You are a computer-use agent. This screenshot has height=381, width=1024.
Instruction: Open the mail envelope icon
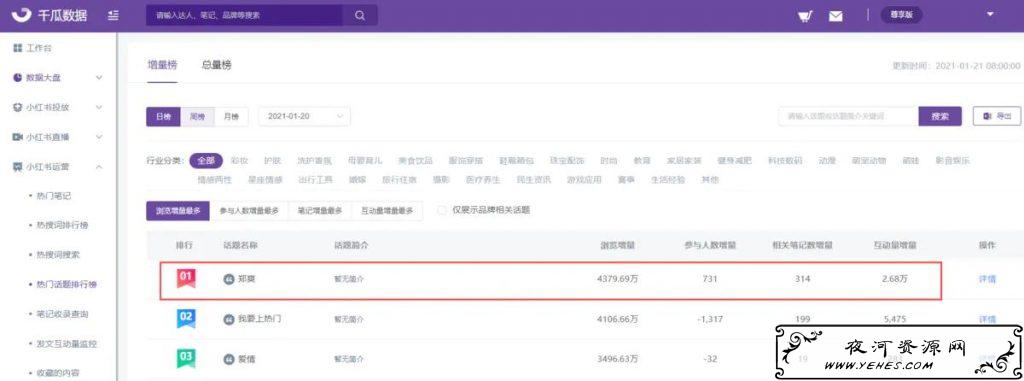pyautogui.click(x=835, y=16)
